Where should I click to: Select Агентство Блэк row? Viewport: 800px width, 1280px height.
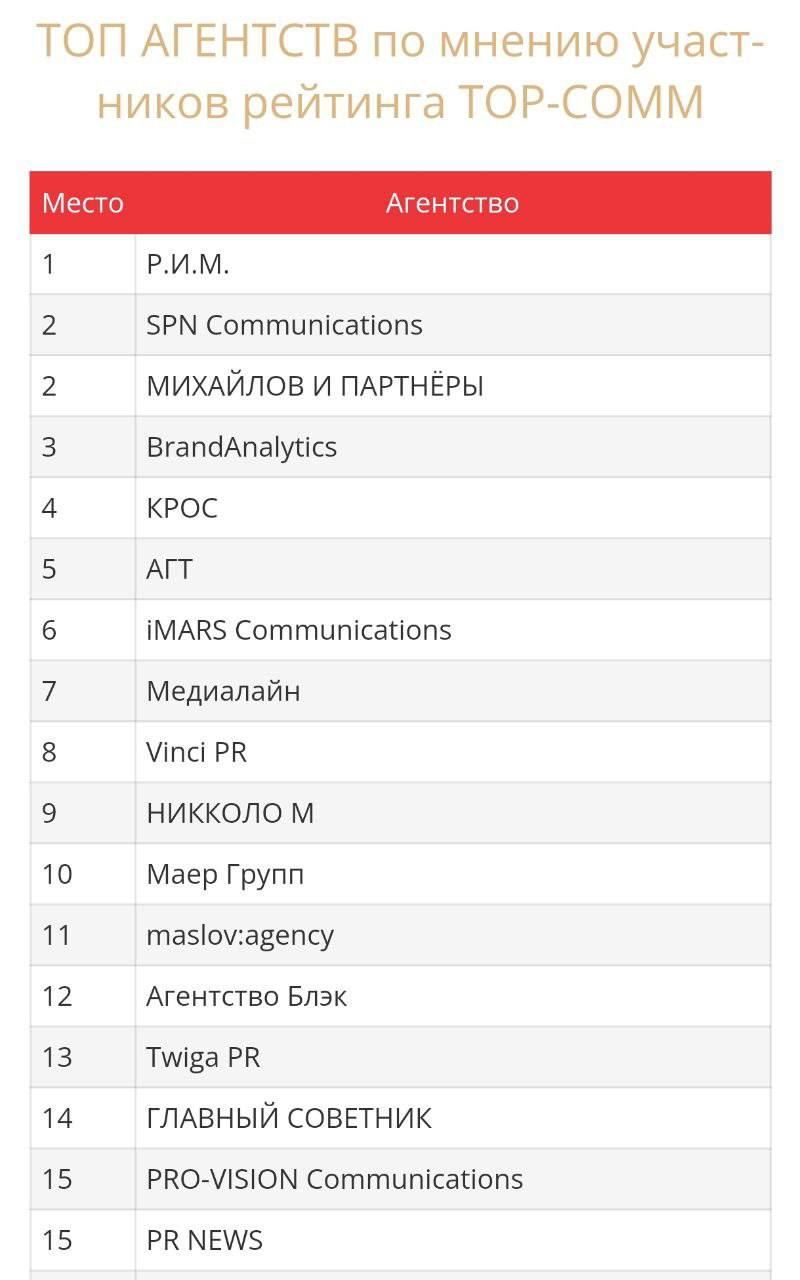click(246, 996)
